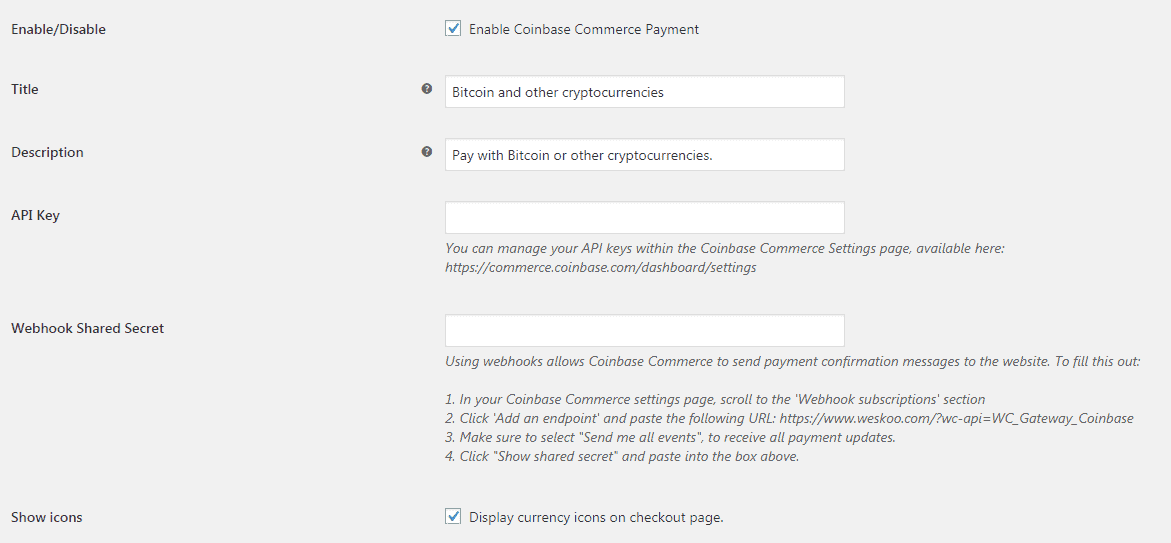
Task: Click the API Key row label
Action: tap(35, 215)
